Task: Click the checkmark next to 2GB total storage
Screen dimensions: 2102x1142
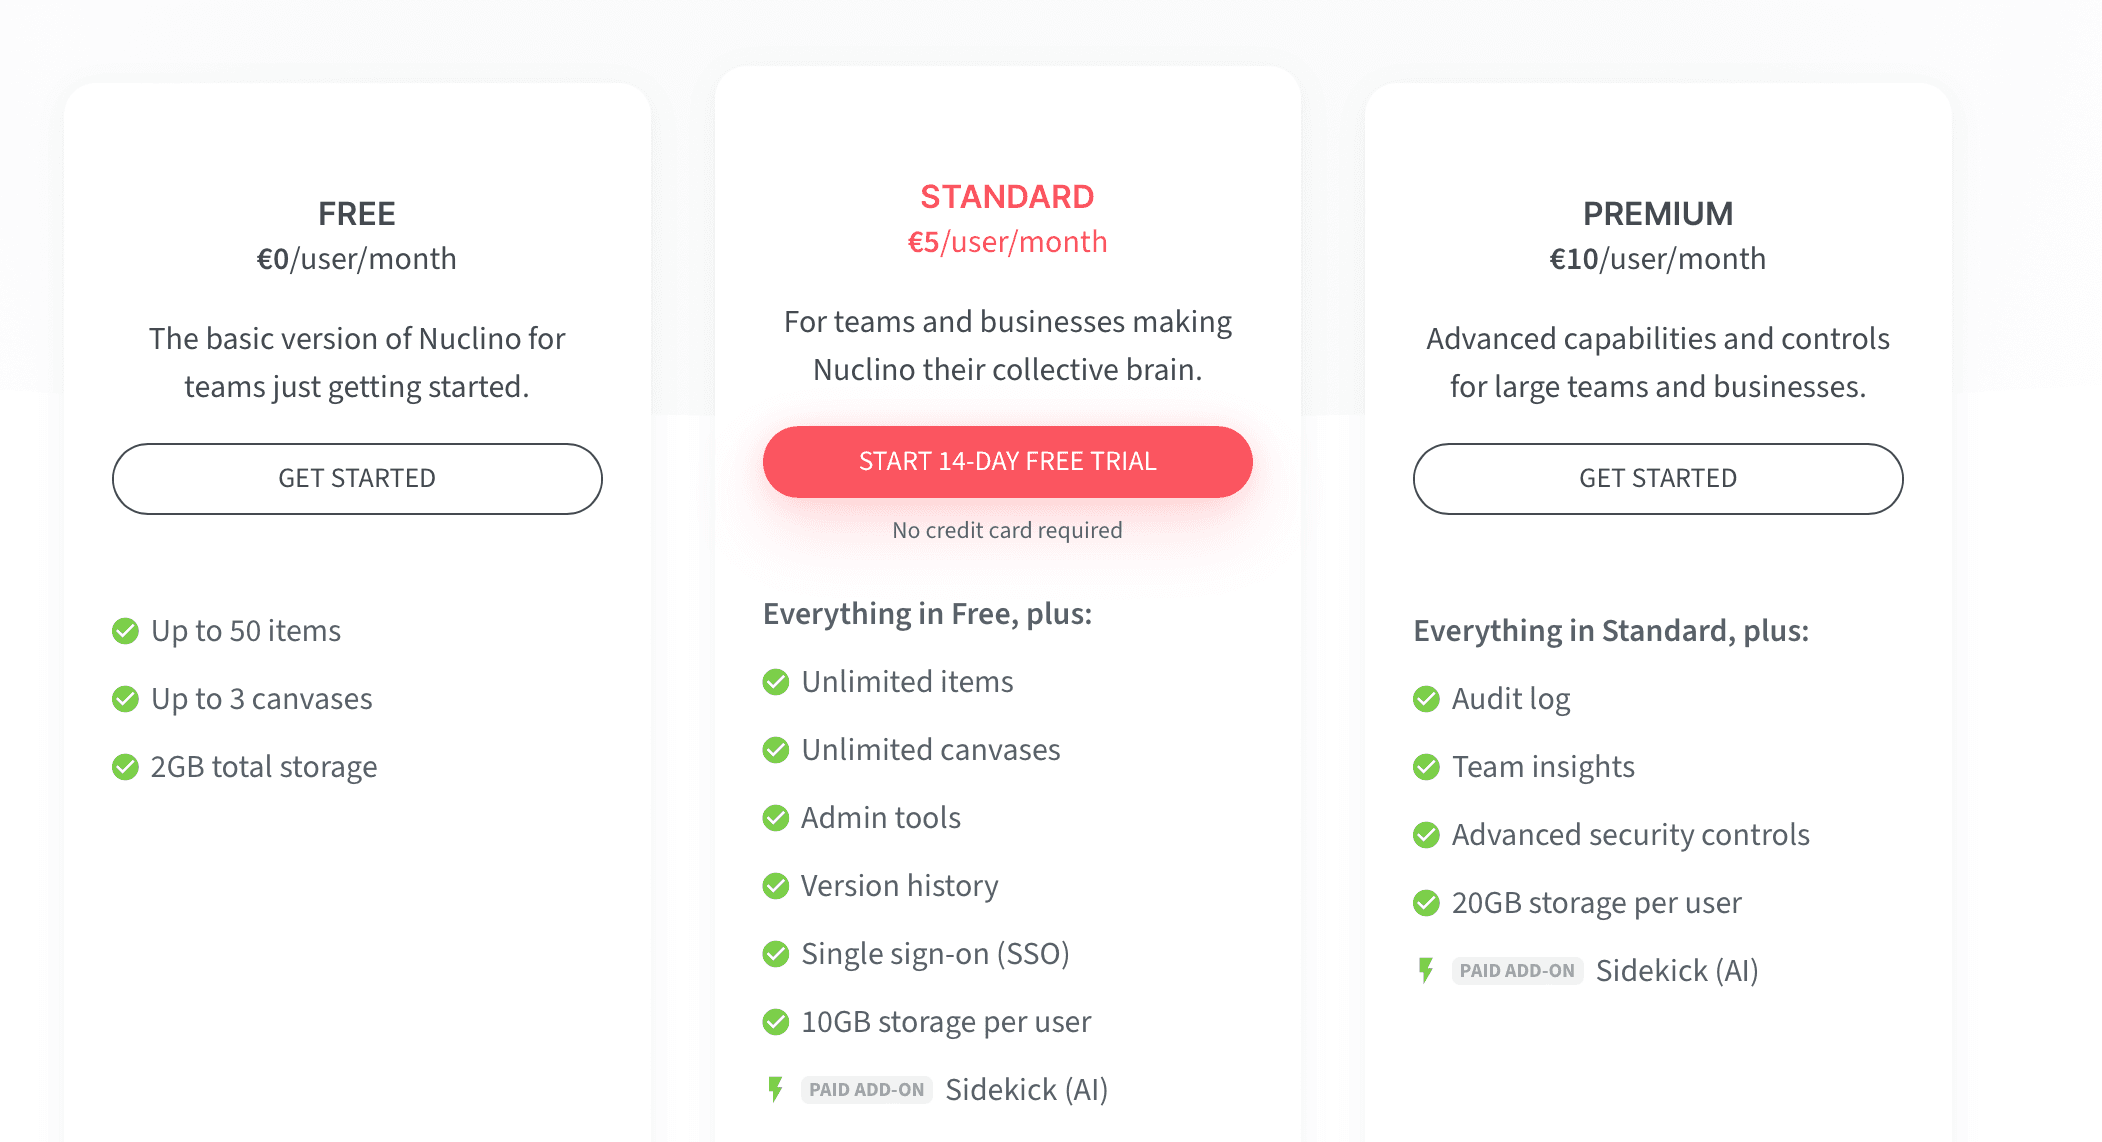Action: 125,767
